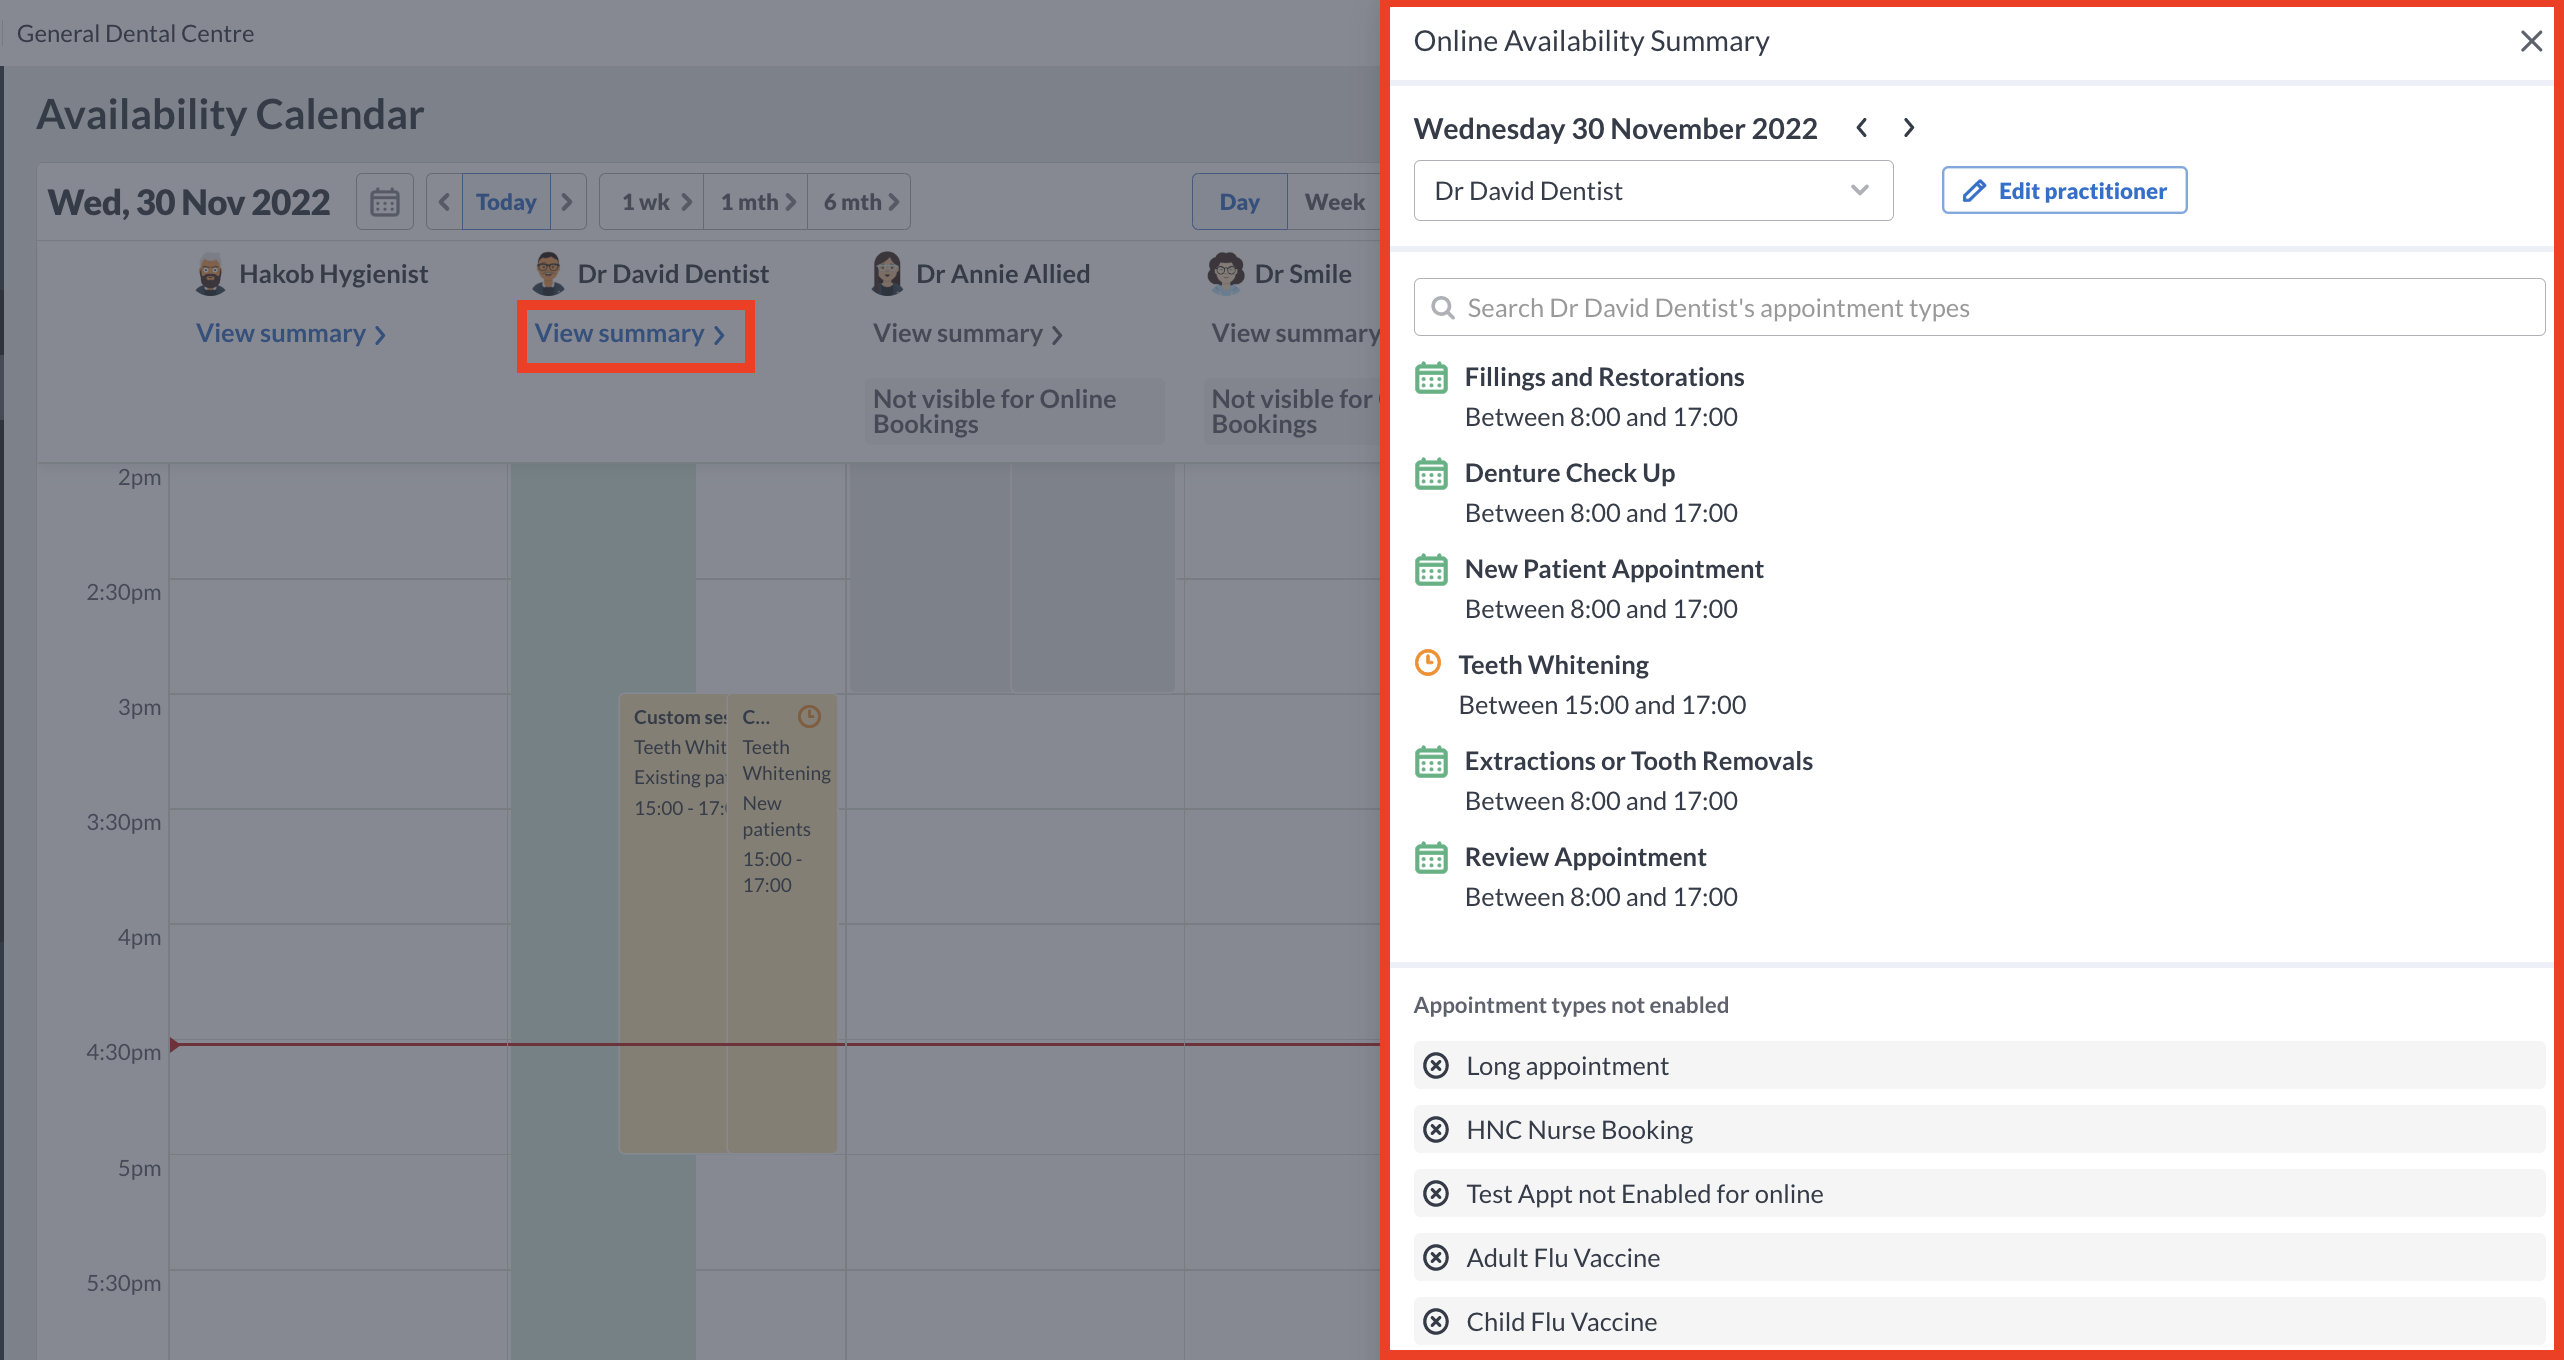Go to previous day using left chevron arrow
This screenshot has height=1360, width=2564.
coord(1862,128)
